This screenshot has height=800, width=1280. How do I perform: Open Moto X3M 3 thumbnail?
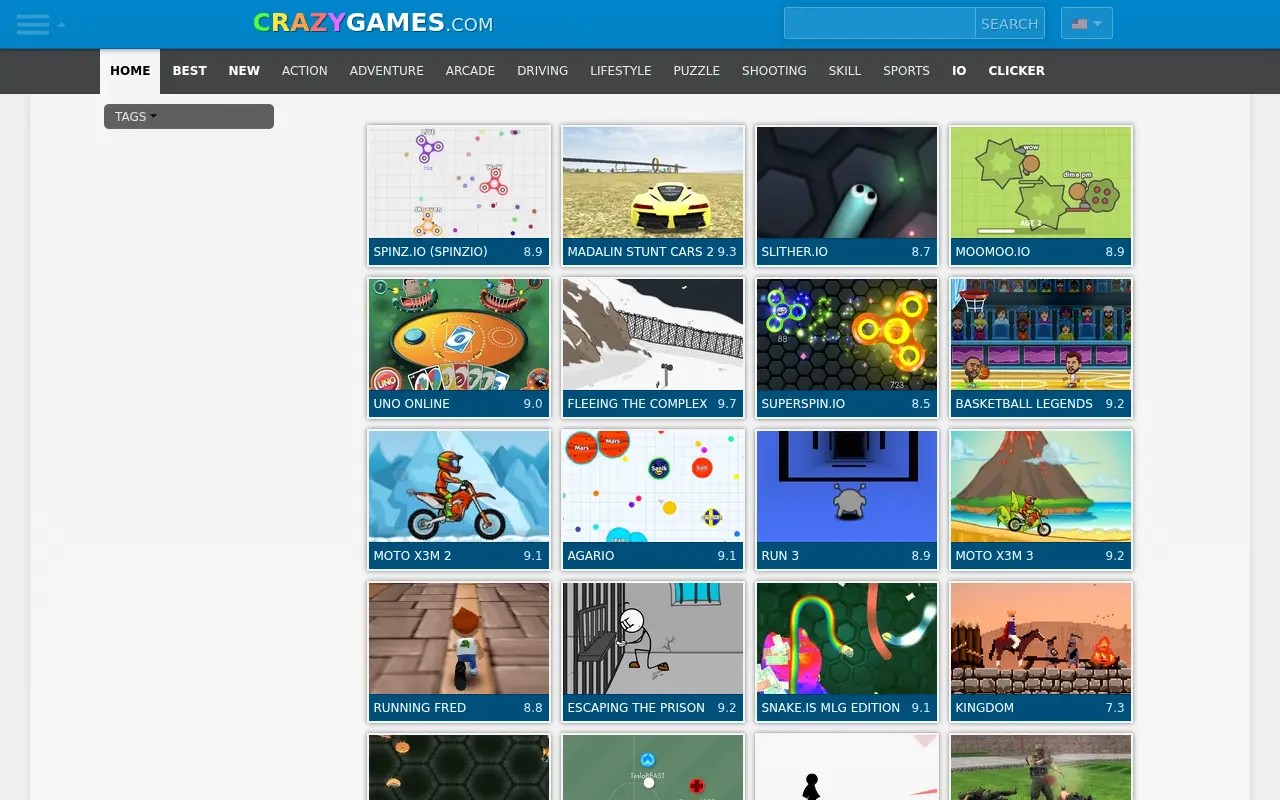pyautogui.click(x=1041, y=486)
